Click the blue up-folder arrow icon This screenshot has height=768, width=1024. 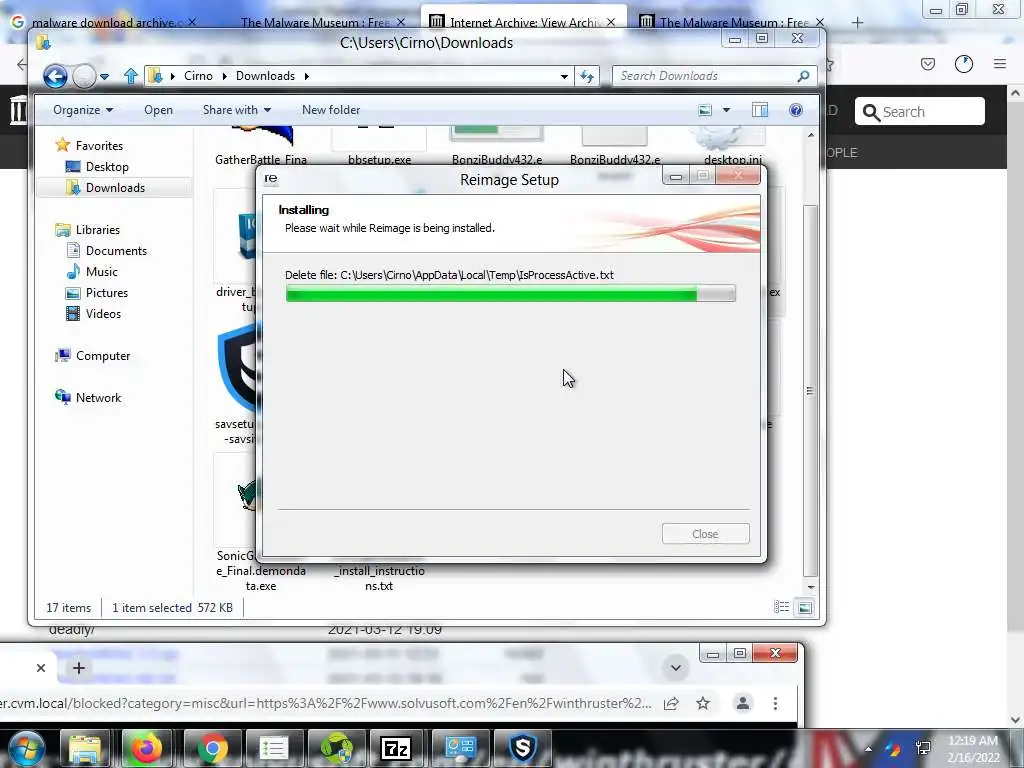pyautogui.click(x=131, y=76)
